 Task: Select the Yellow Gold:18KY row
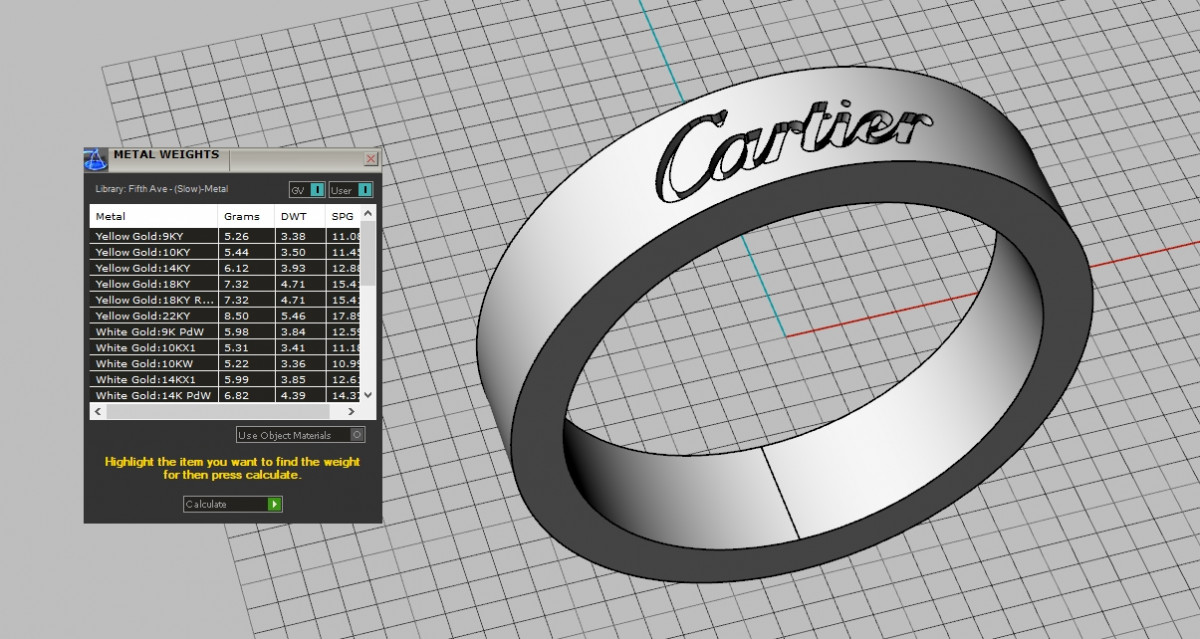tap(153, 284)
